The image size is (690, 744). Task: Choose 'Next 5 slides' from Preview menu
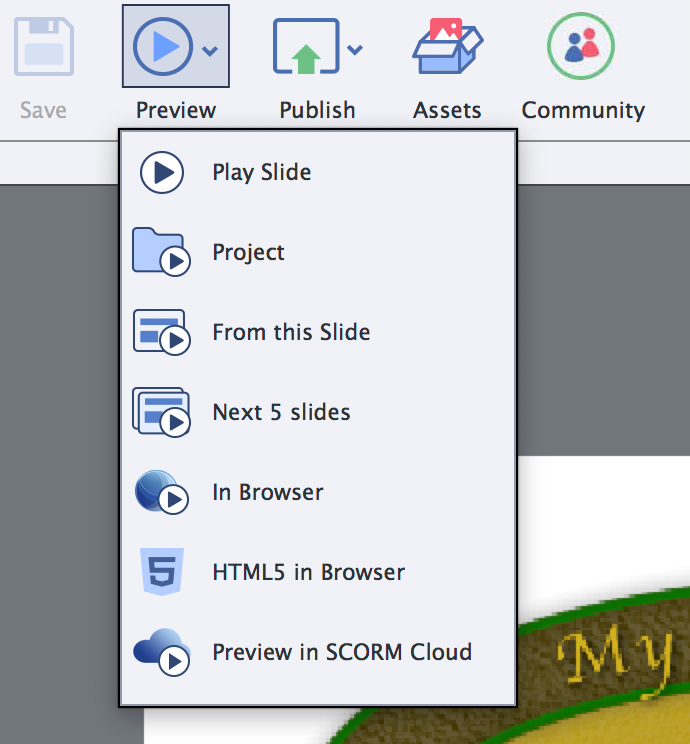281,412
